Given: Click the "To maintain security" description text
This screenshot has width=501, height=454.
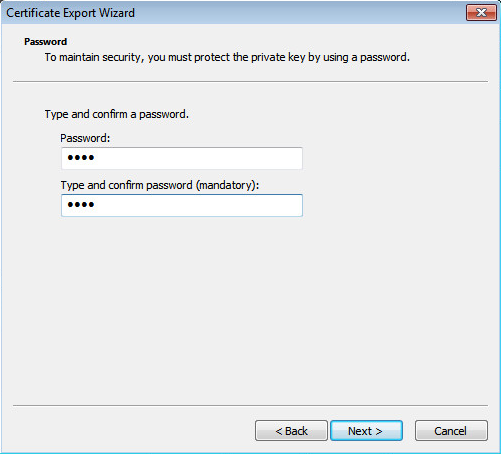Looking at the screenshot, I should [x=227, y=57].
